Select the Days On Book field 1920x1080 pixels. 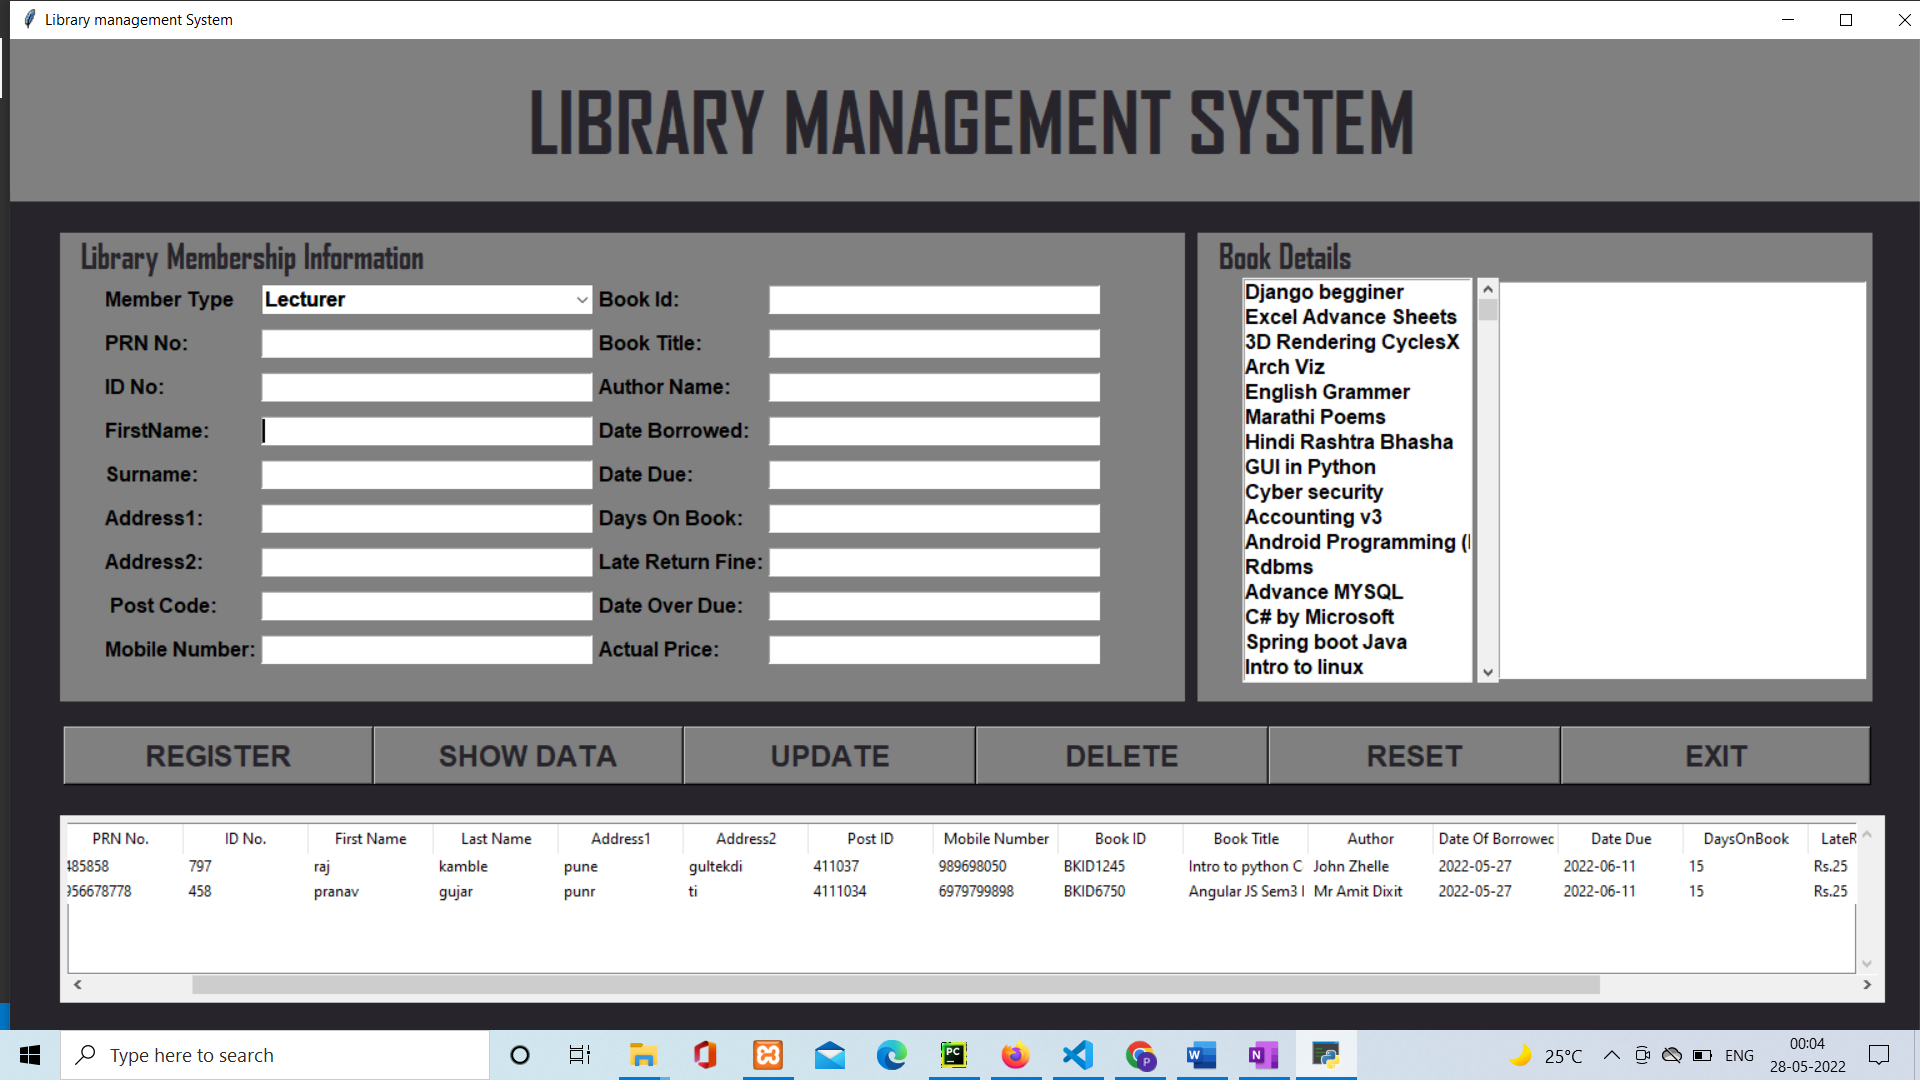934,519
